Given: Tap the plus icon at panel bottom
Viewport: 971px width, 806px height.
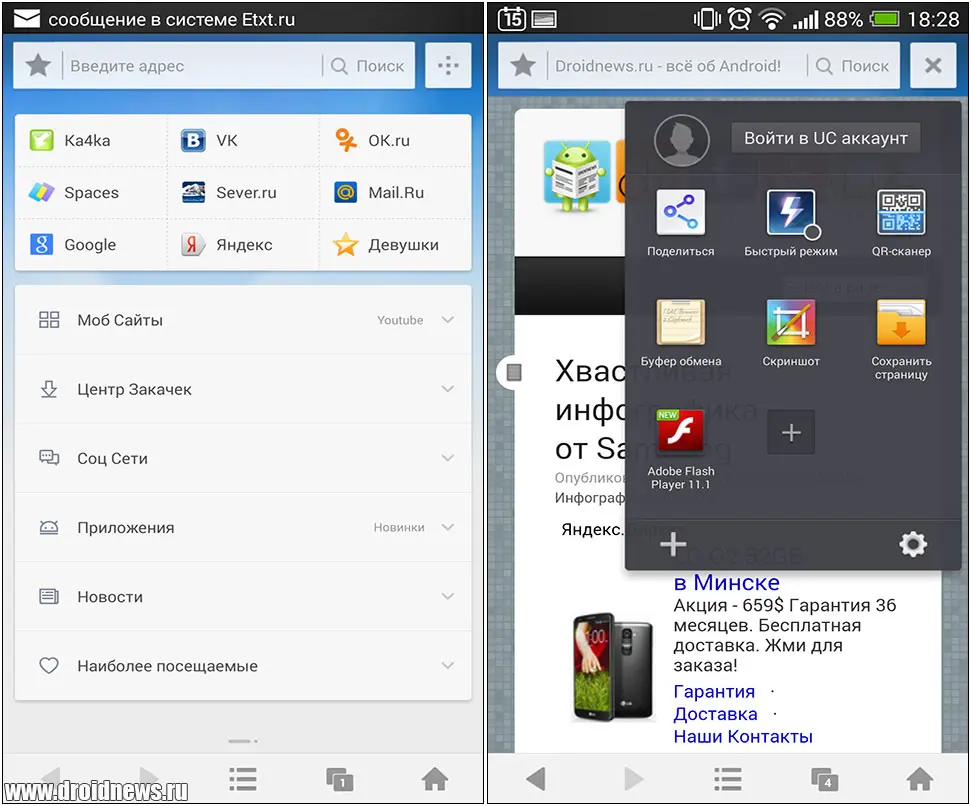Looking at the screenshot, I should point(673,545).
